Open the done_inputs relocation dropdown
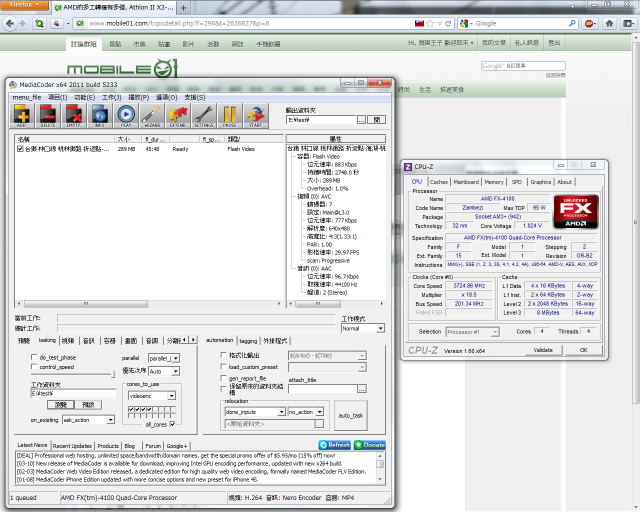Screen dimensions: 640x512 click(x=255, y=412)
